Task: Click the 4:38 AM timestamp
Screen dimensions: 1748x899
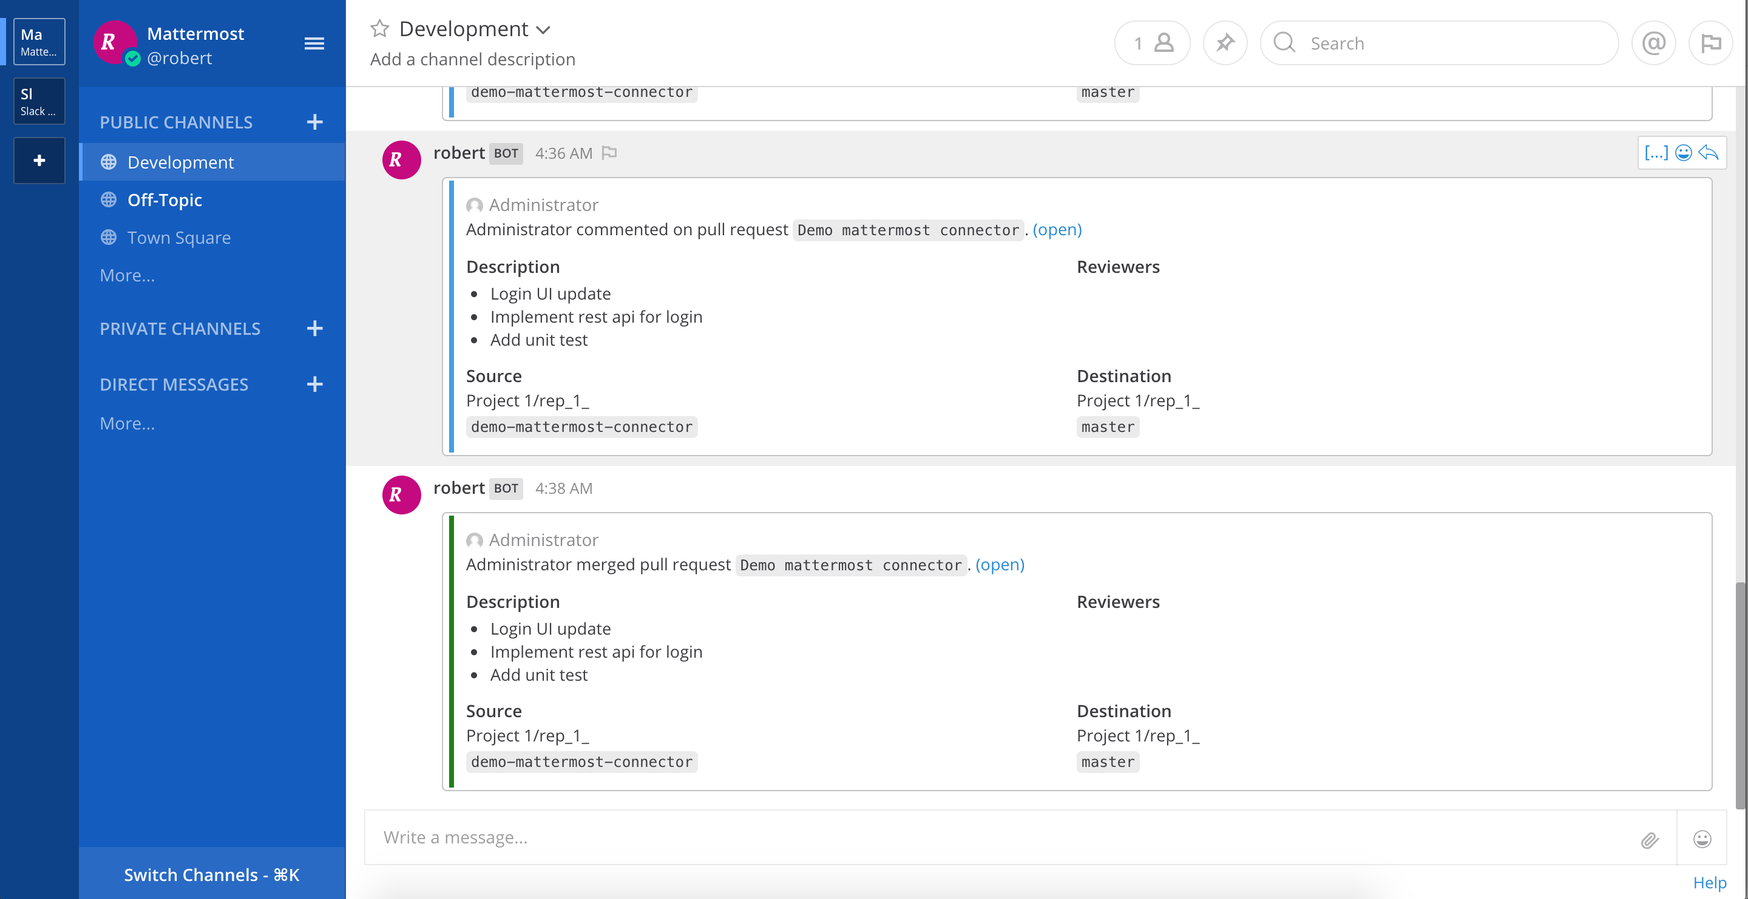Action: 564,488
